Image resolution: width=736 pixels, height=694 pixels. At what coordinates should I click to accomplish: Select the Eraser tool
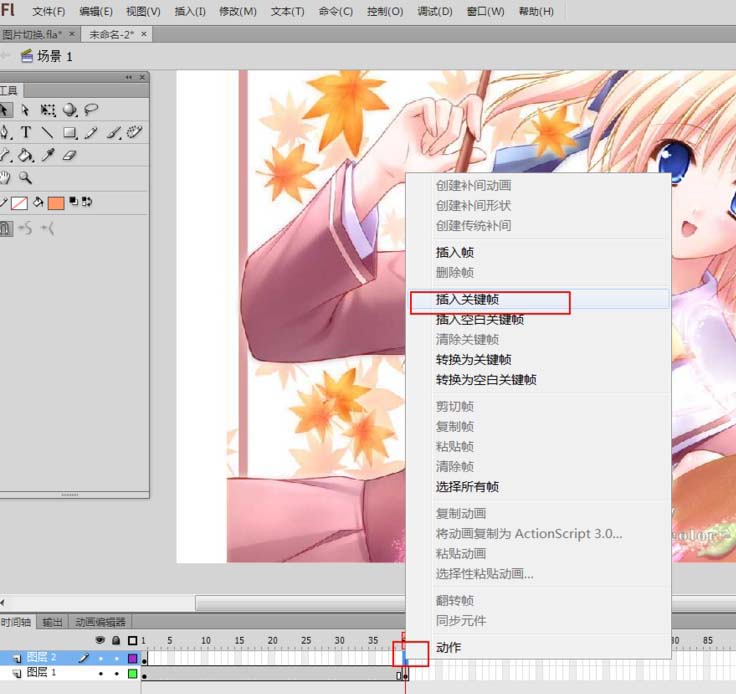69,155
